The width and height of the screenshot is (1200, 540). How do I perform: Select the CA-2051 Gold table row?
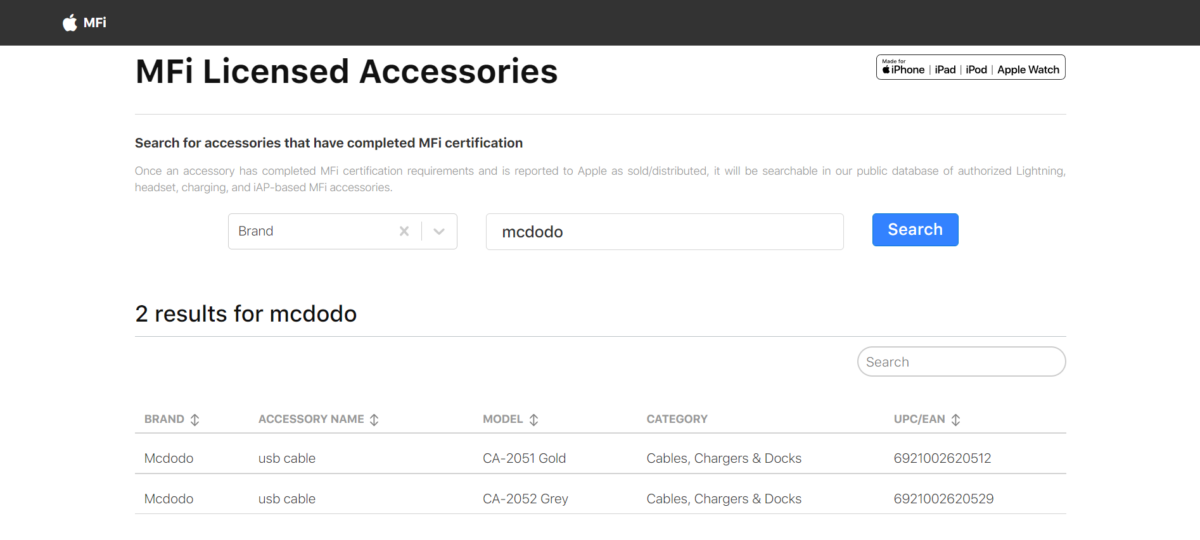click(x=524, y=458)
